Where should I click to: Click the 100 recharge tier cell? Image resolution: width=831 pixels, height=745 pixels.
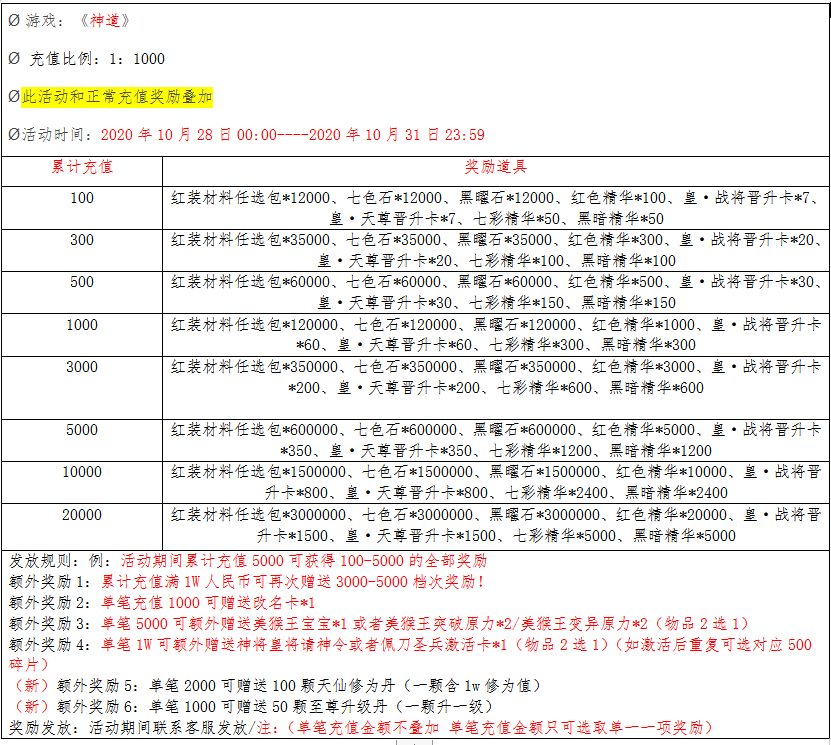82,208
